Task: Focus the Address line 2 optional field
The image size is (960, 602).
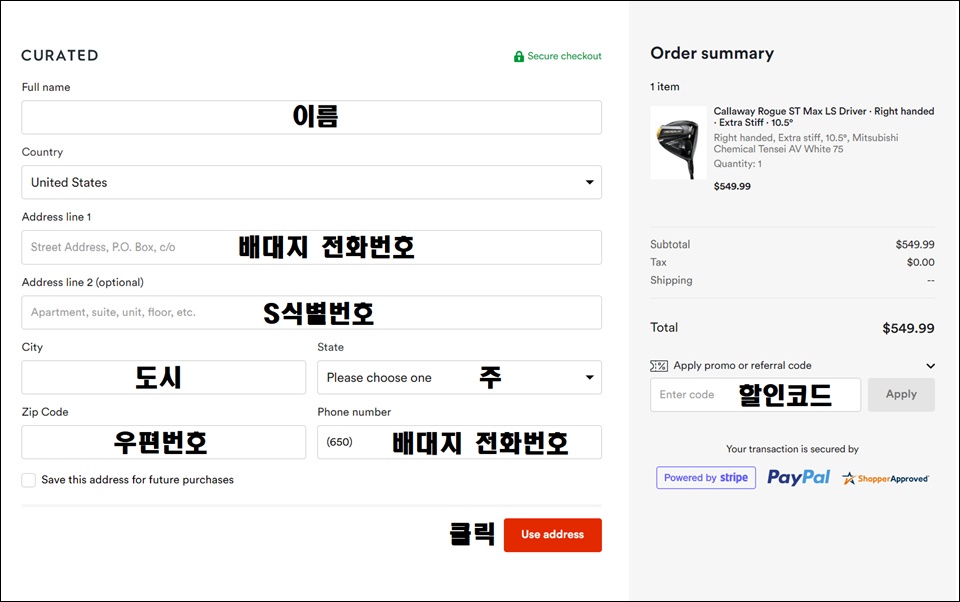Action: [312, 312]
